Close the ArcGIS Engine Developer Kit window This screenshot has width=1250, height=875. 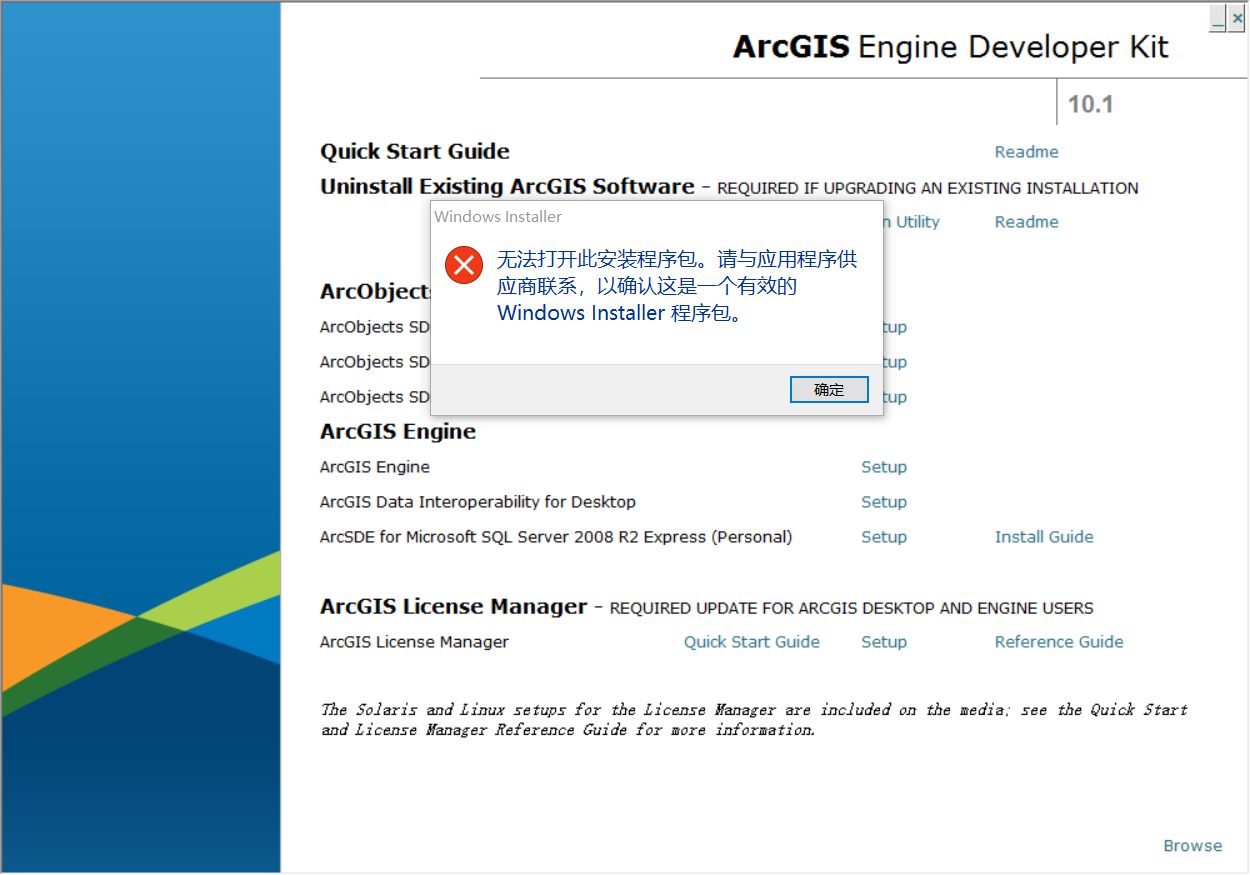[1237, 18]
